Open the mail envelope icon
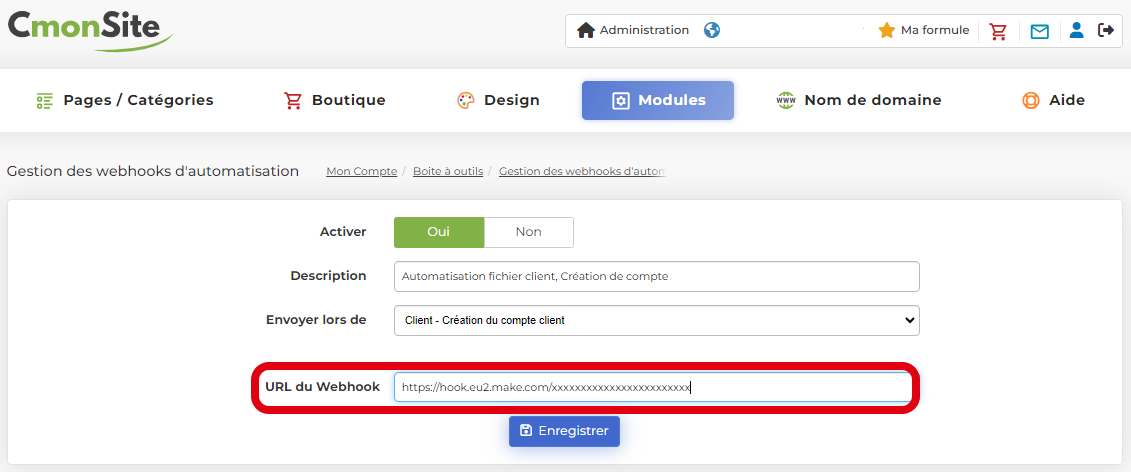Screen dimensions: 1131x472 click(1039, 31)
